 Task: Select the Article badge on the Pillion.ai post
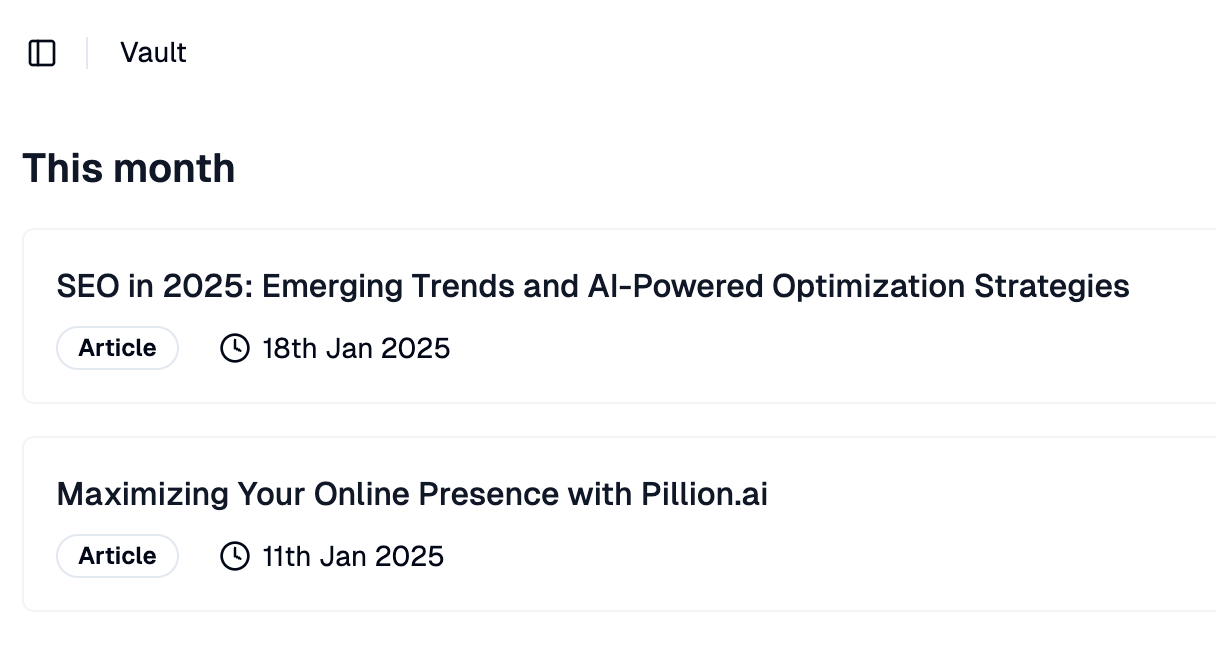tap(117, 556)
